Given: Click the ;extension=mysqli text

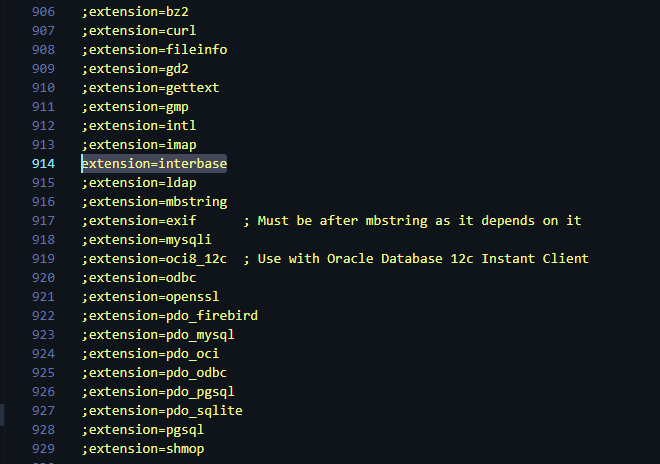Looking at the screenshot, I should point(146,239).
